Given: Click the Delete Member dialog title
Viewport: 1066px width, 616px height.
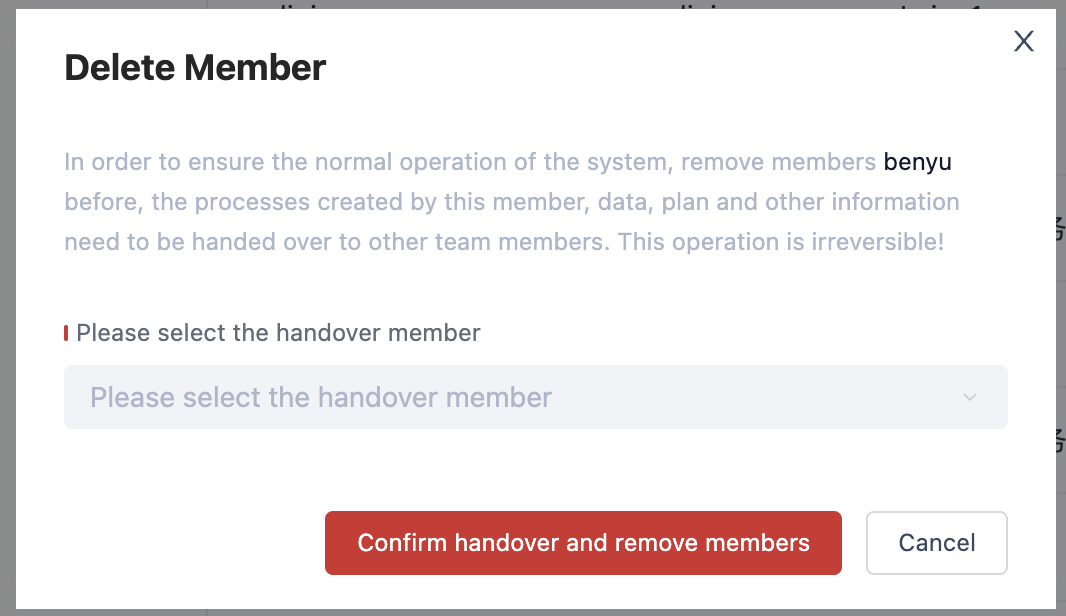Looking at the screenshot, I should [195, 67].
